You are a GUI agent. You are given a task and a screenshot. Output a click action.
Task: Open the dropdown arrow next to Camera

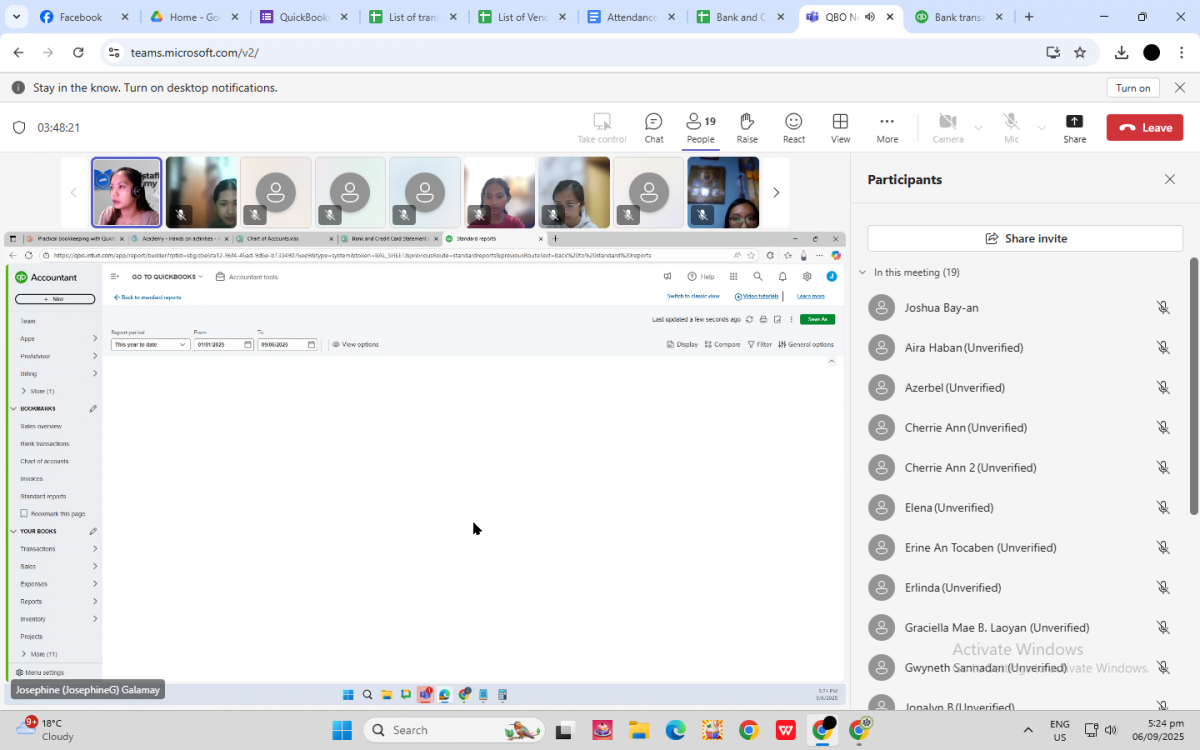(x=978, y=128)
